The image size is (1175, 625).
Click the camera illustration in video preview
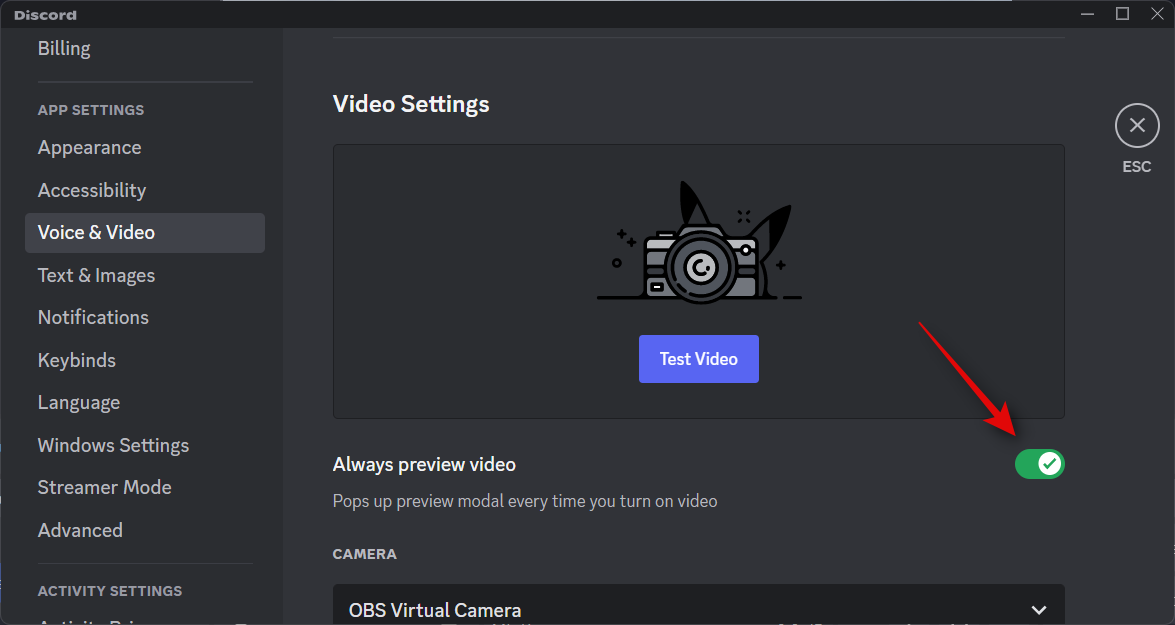coord(699,244)
